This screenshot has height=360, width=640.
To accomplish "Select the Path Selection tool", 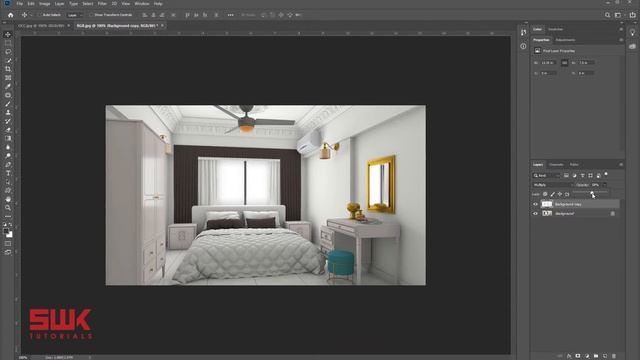I will (x=8, y=182).
